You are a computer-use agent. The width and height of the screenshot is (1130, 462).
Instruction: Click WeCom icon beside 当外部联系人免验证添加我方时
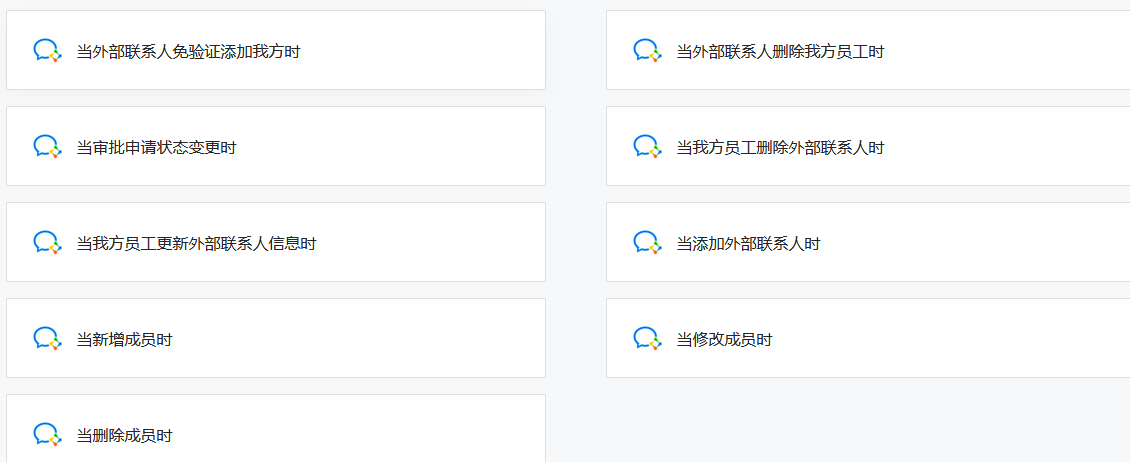(48, 50)
